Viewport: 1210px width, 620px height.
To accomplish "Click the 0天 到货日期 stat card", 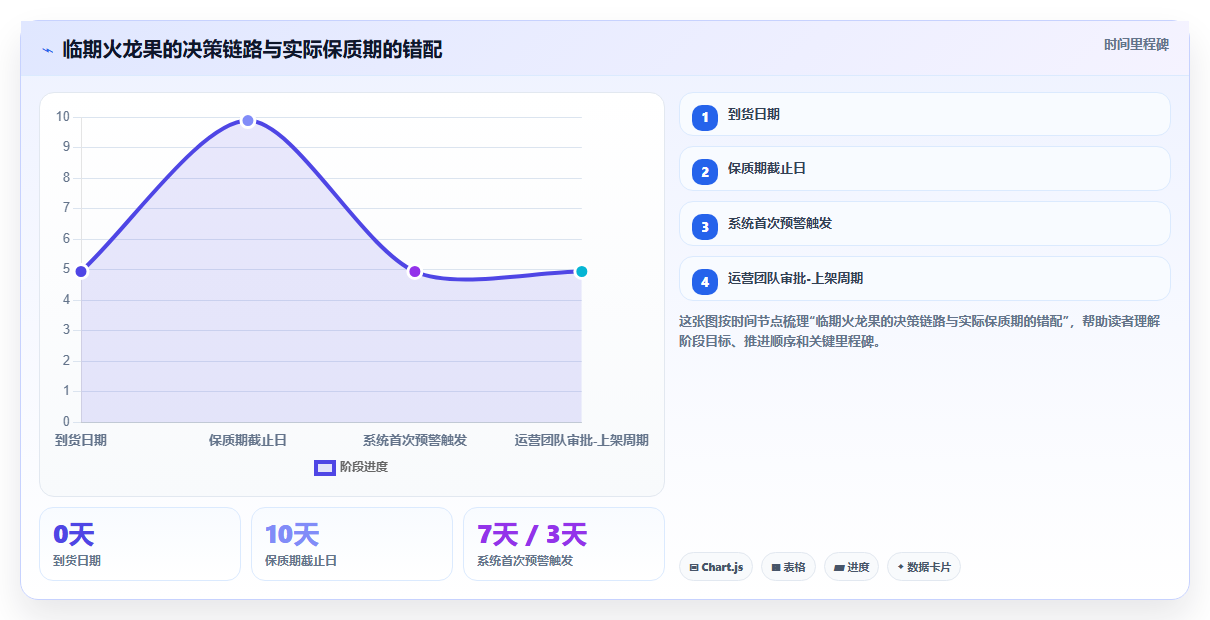I will point(140,544).
